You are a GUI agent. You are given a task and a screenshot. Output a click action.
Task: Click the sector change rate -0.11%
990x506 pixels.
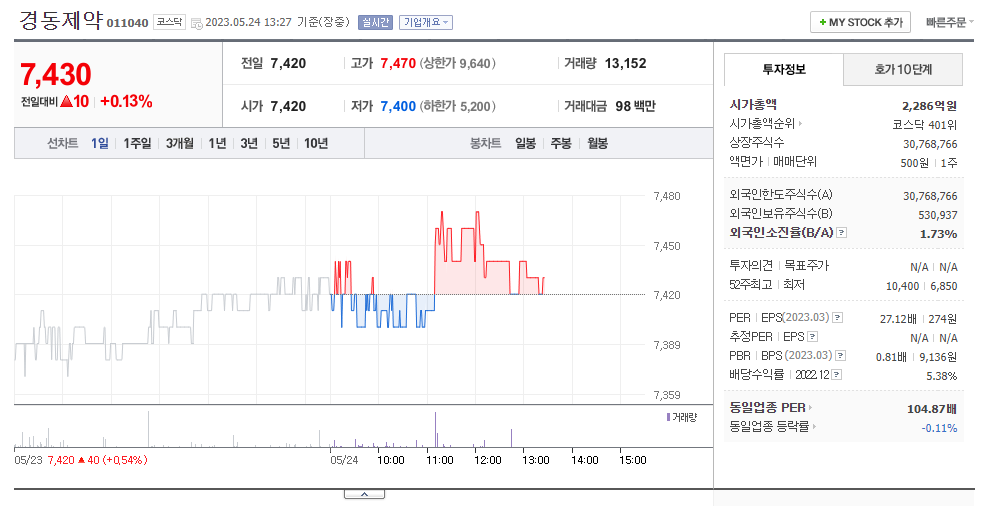click(939, 428)
